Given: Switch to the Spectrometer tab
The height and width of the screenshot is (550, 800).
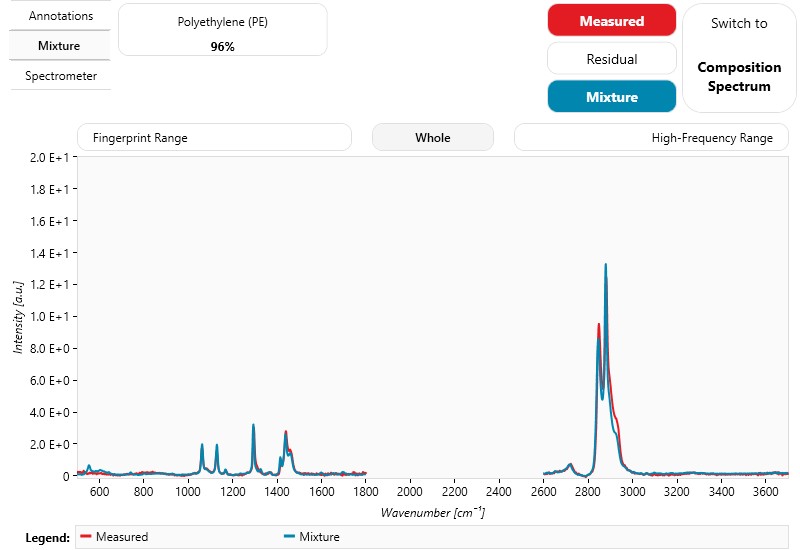Looking at the screenshot, I should (x=60, y=75).
